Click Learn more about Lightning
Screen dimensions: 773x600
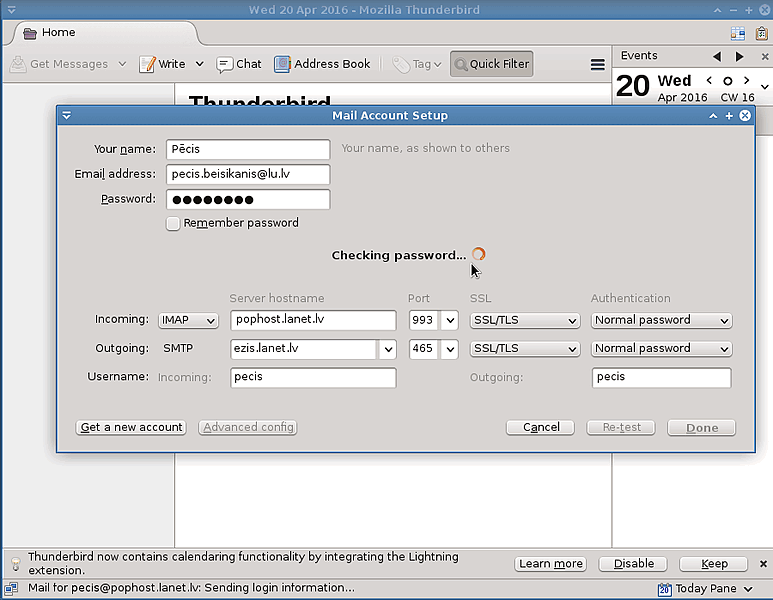tap(550, 564)
